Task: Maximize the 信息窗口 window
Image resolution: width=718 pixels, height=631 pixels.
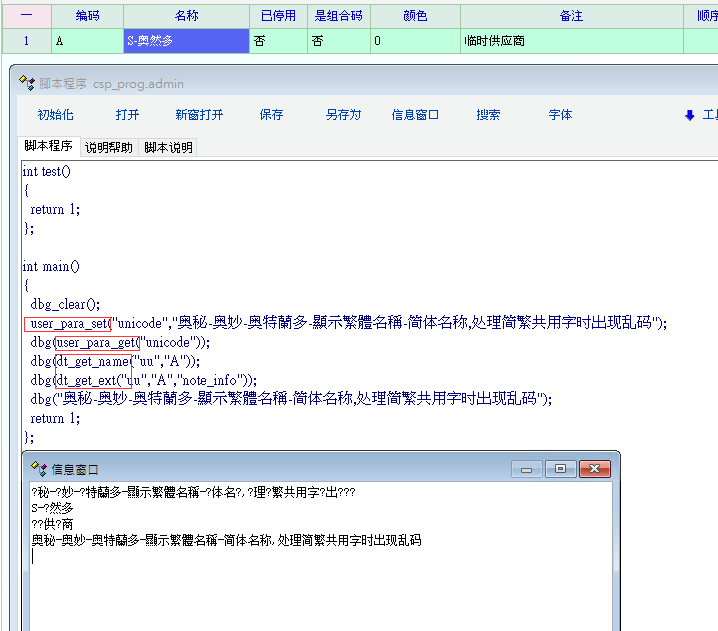Action: tap(560, 469)
